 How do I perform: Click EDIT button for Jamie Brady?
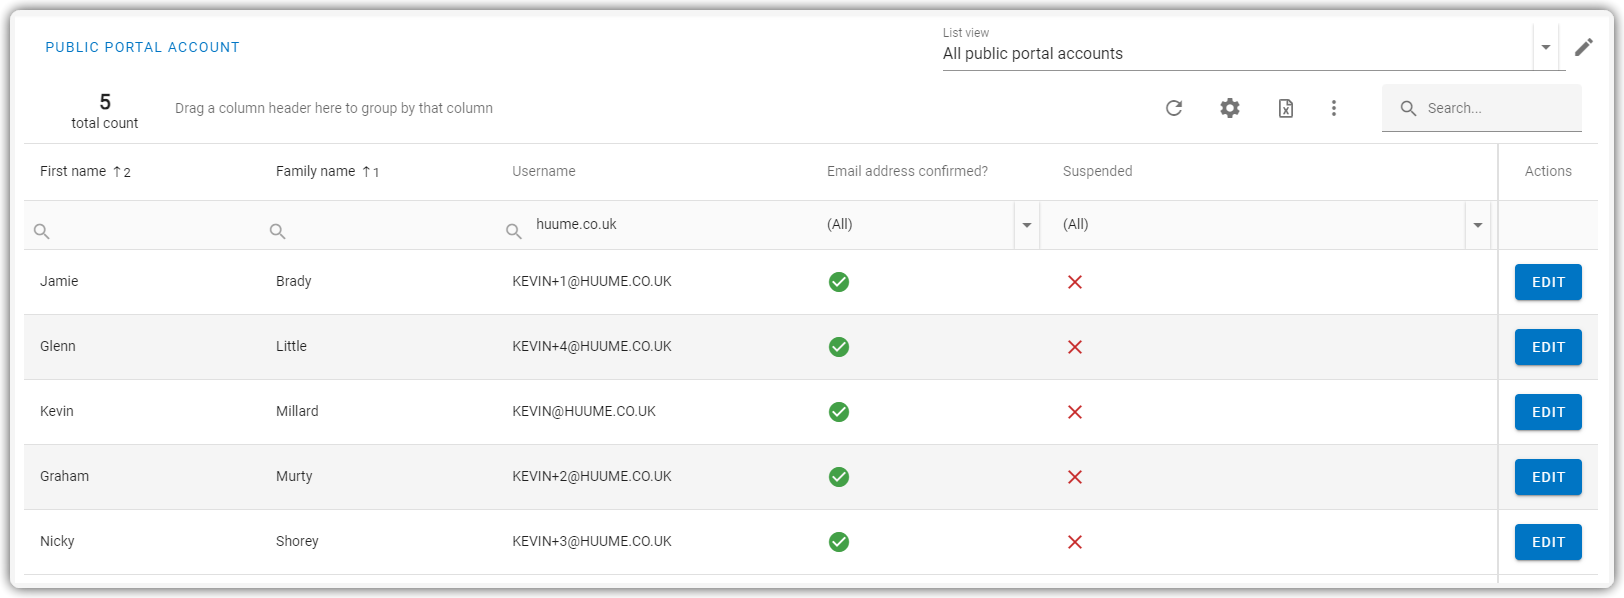(1548, 282)
